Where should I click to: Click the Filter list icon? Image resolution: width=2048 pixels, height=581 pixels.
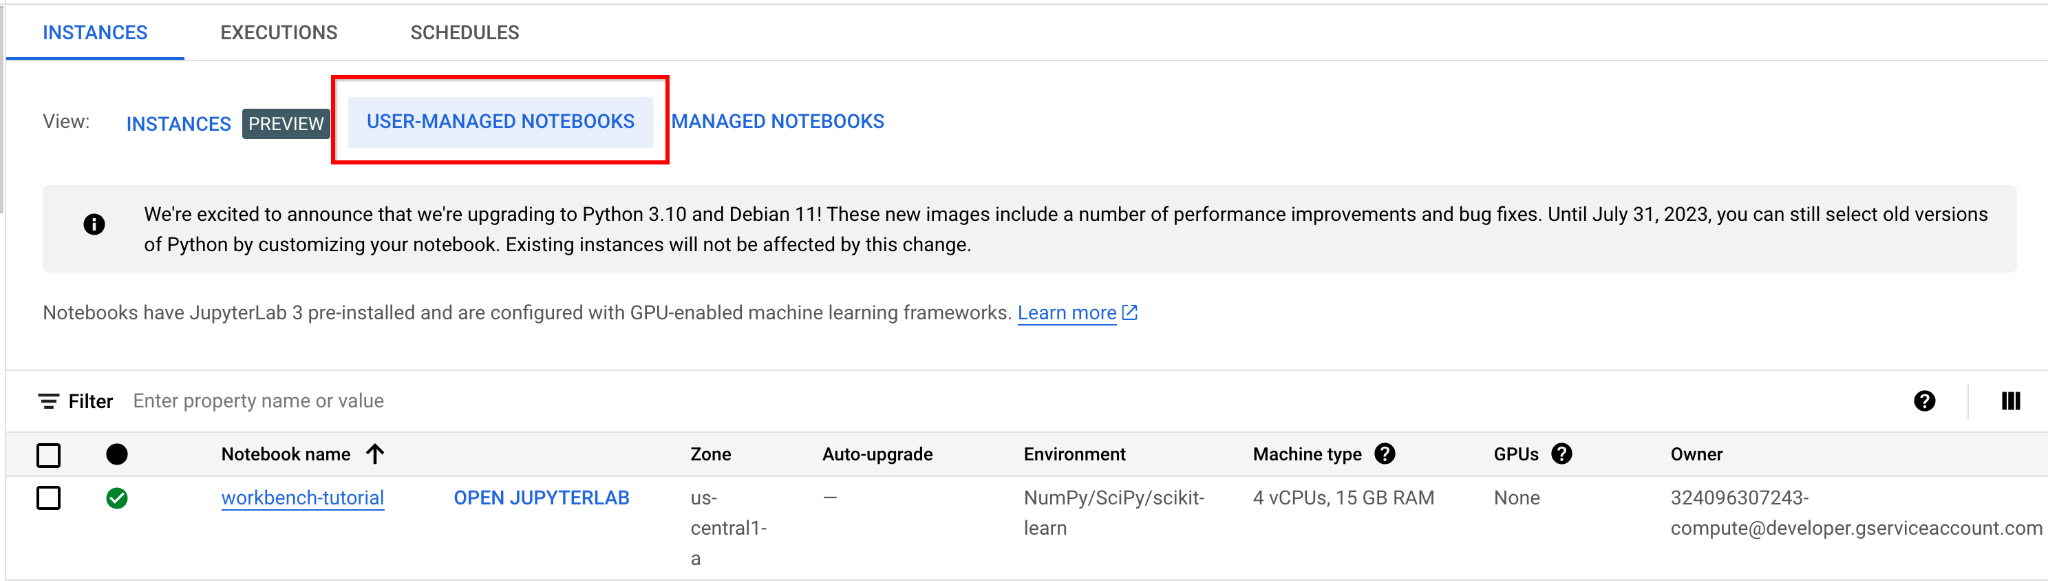pyautogui.click(x=48, y=401)
